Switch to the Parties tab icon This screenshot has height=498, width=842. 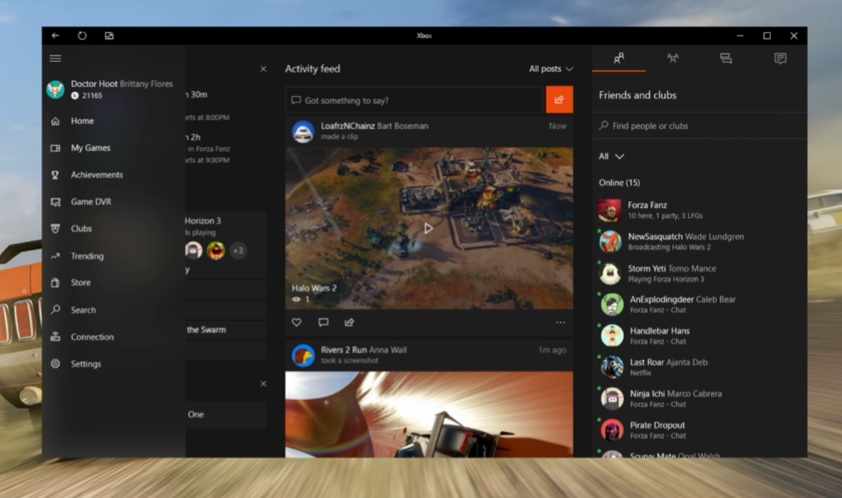(x=672, y=59)
